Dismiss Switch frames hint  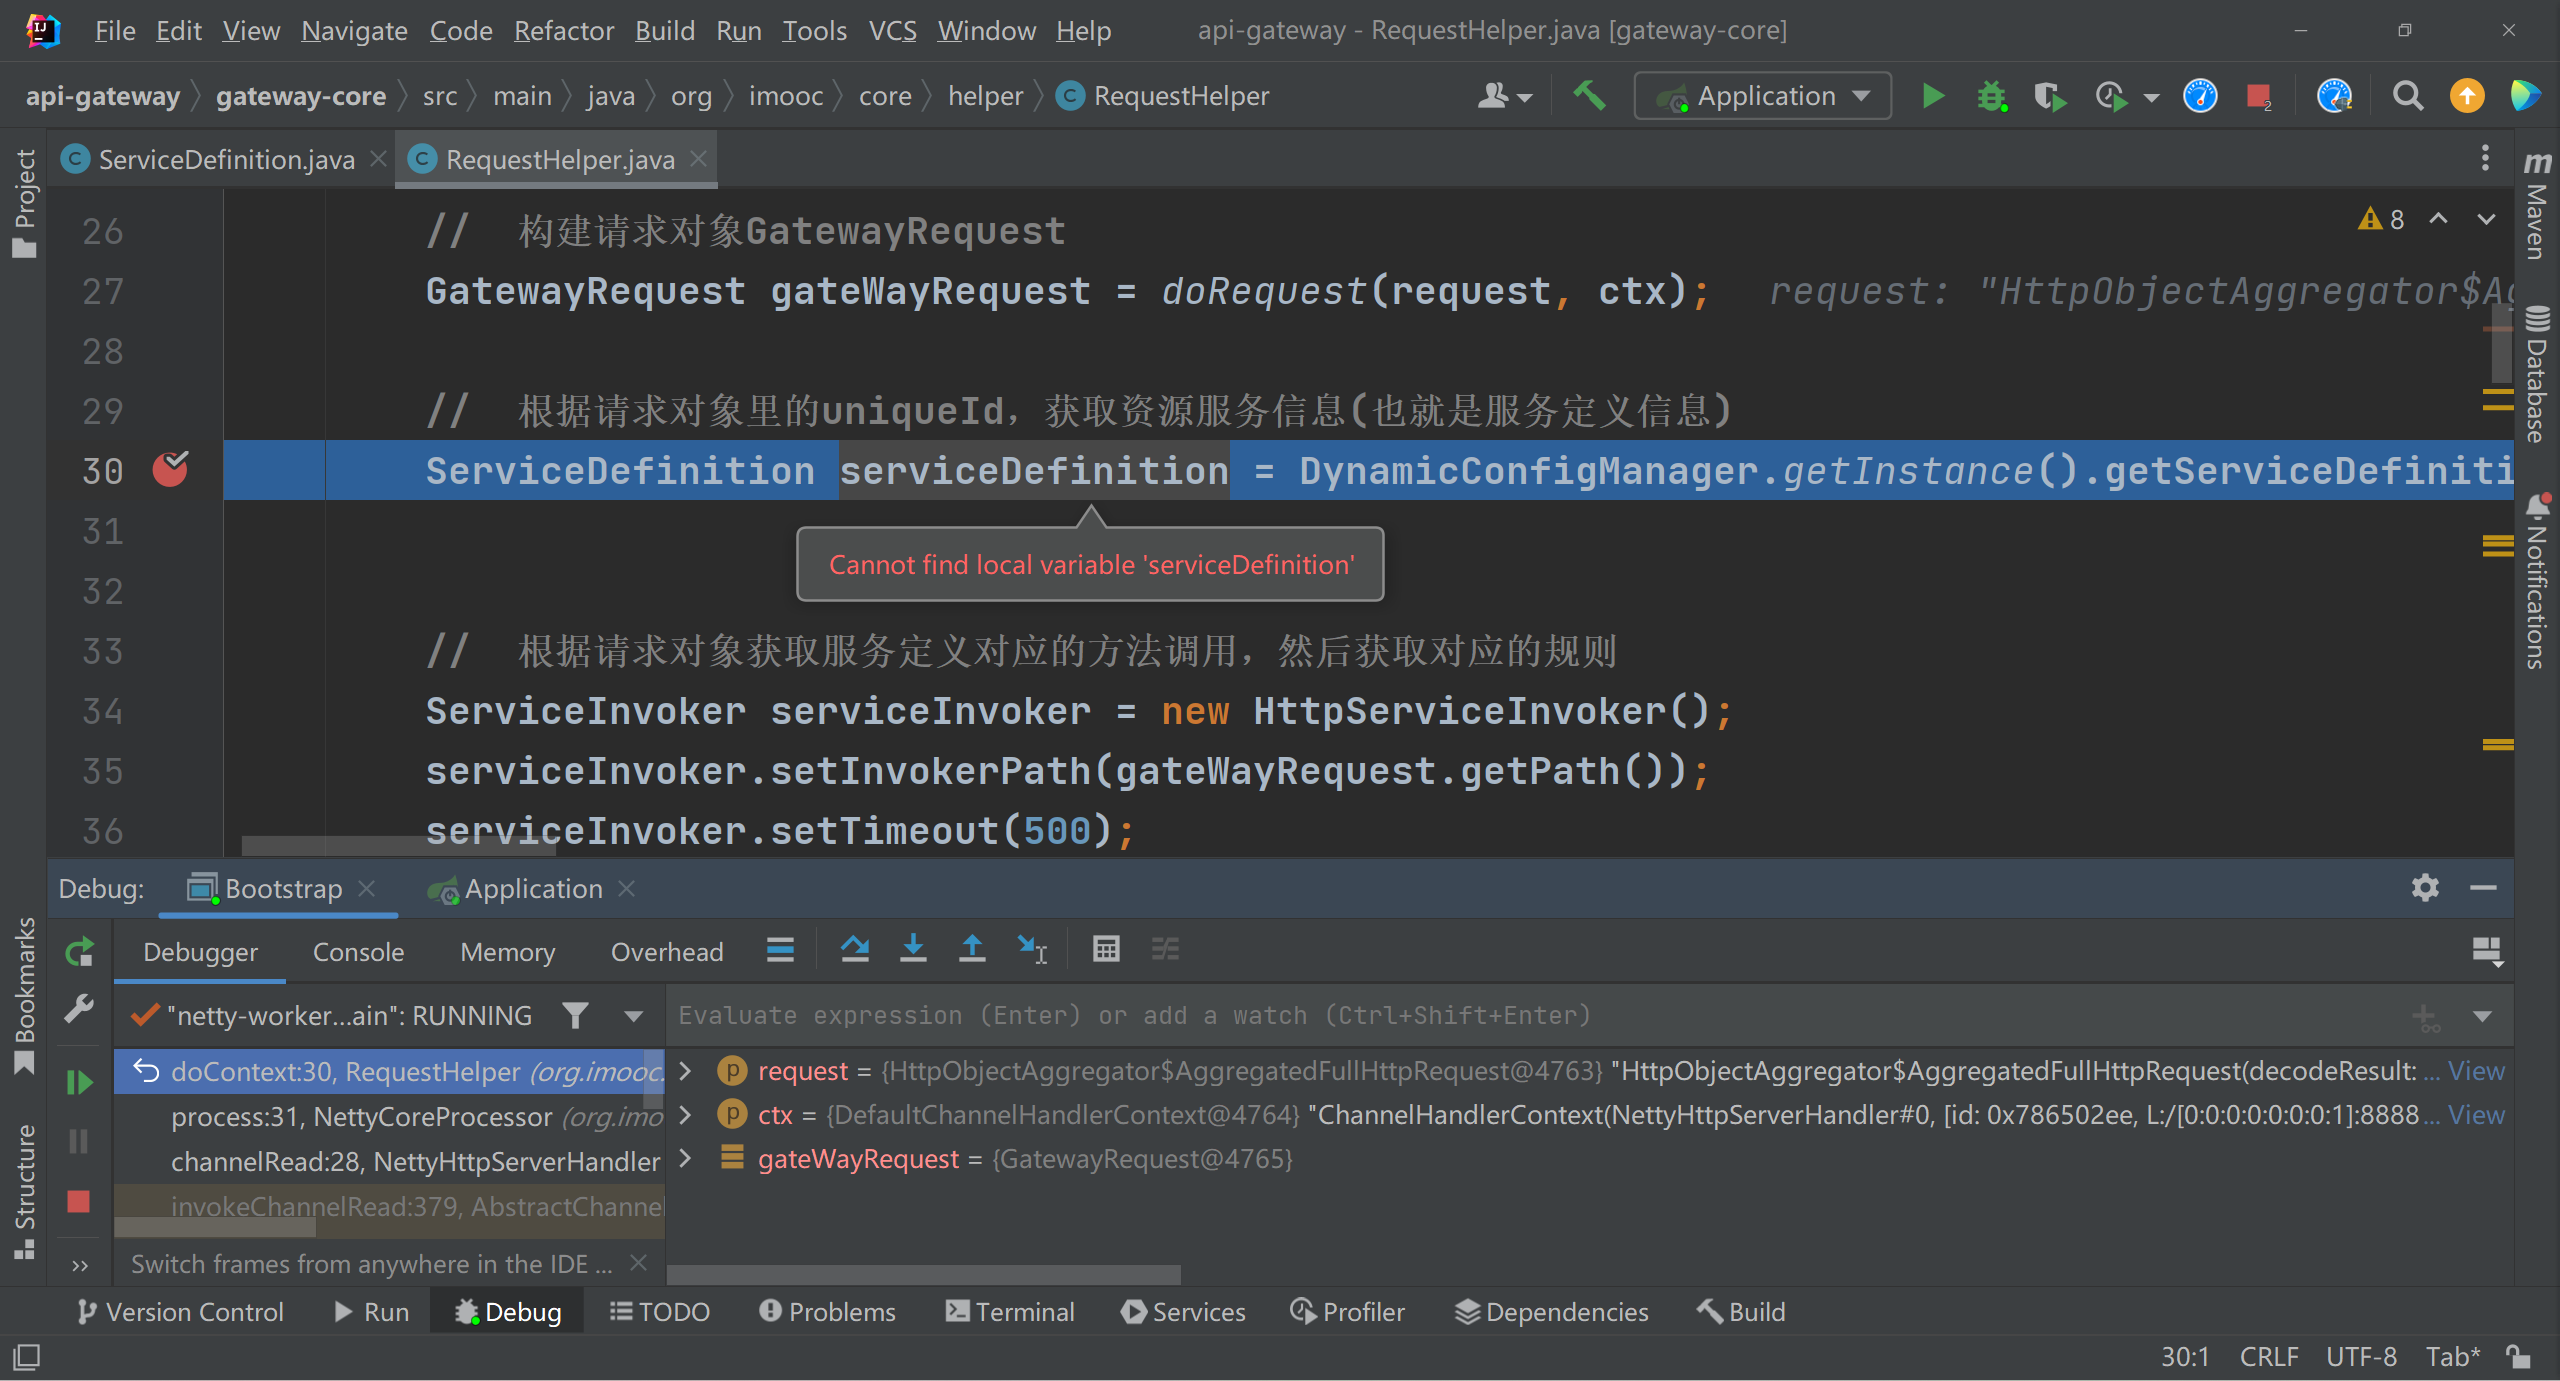point(638,1263)
